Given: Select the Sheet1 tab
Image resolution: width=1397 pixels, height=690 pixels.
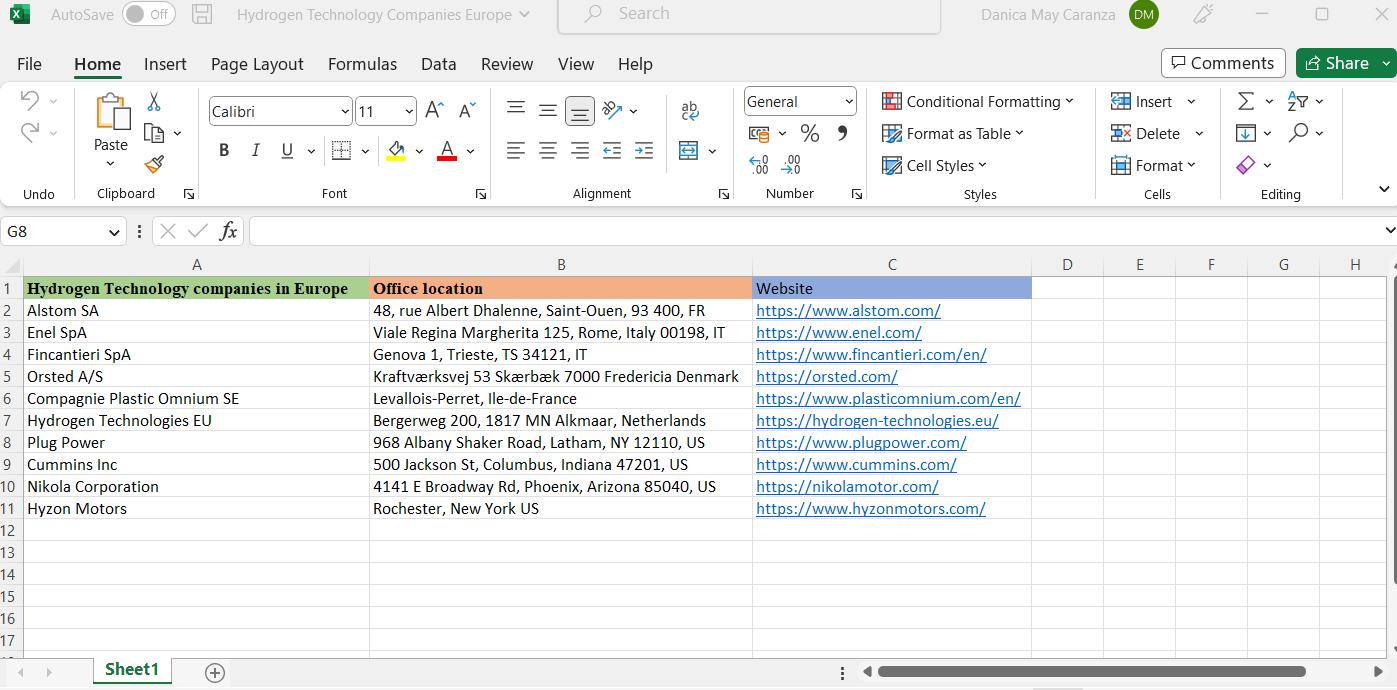Looking at the screenshot, I should pyautogui.click(x=132, y=670).
